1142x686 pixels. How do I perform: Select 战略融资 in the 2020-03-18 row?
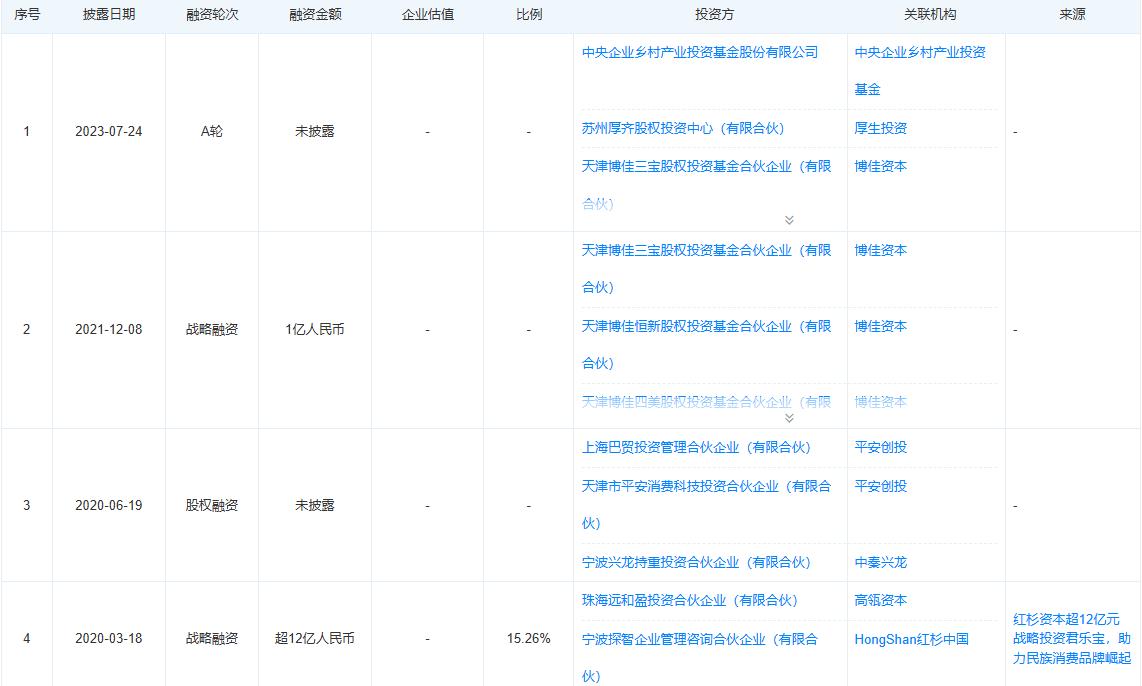(212, 639)
